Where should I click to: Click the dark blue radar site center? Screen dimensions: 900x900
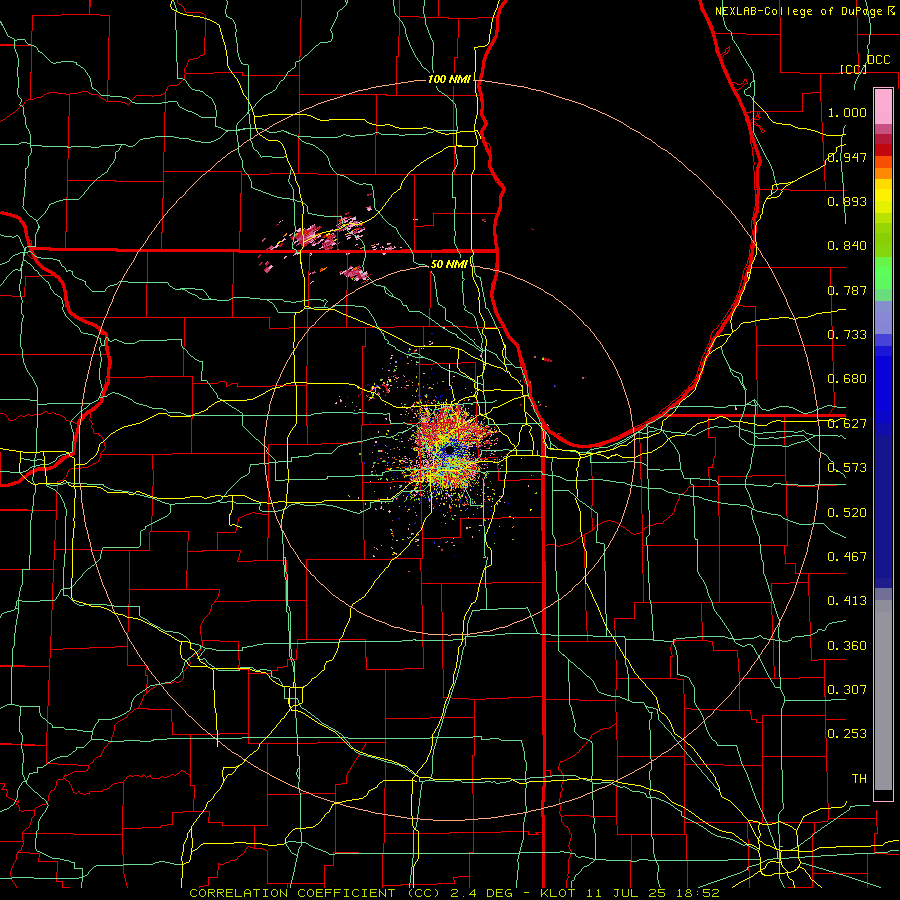point(449,451)
